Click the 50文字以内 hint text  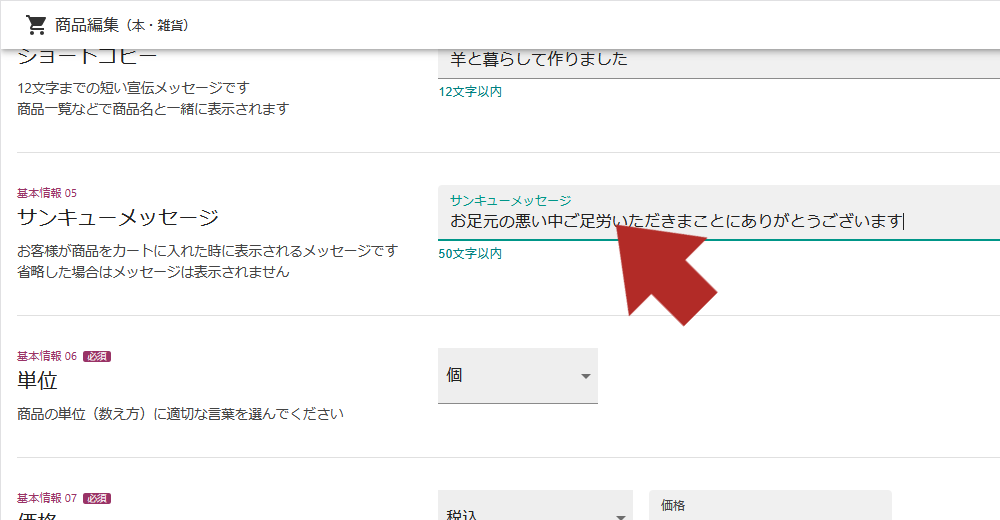[470, 253]
